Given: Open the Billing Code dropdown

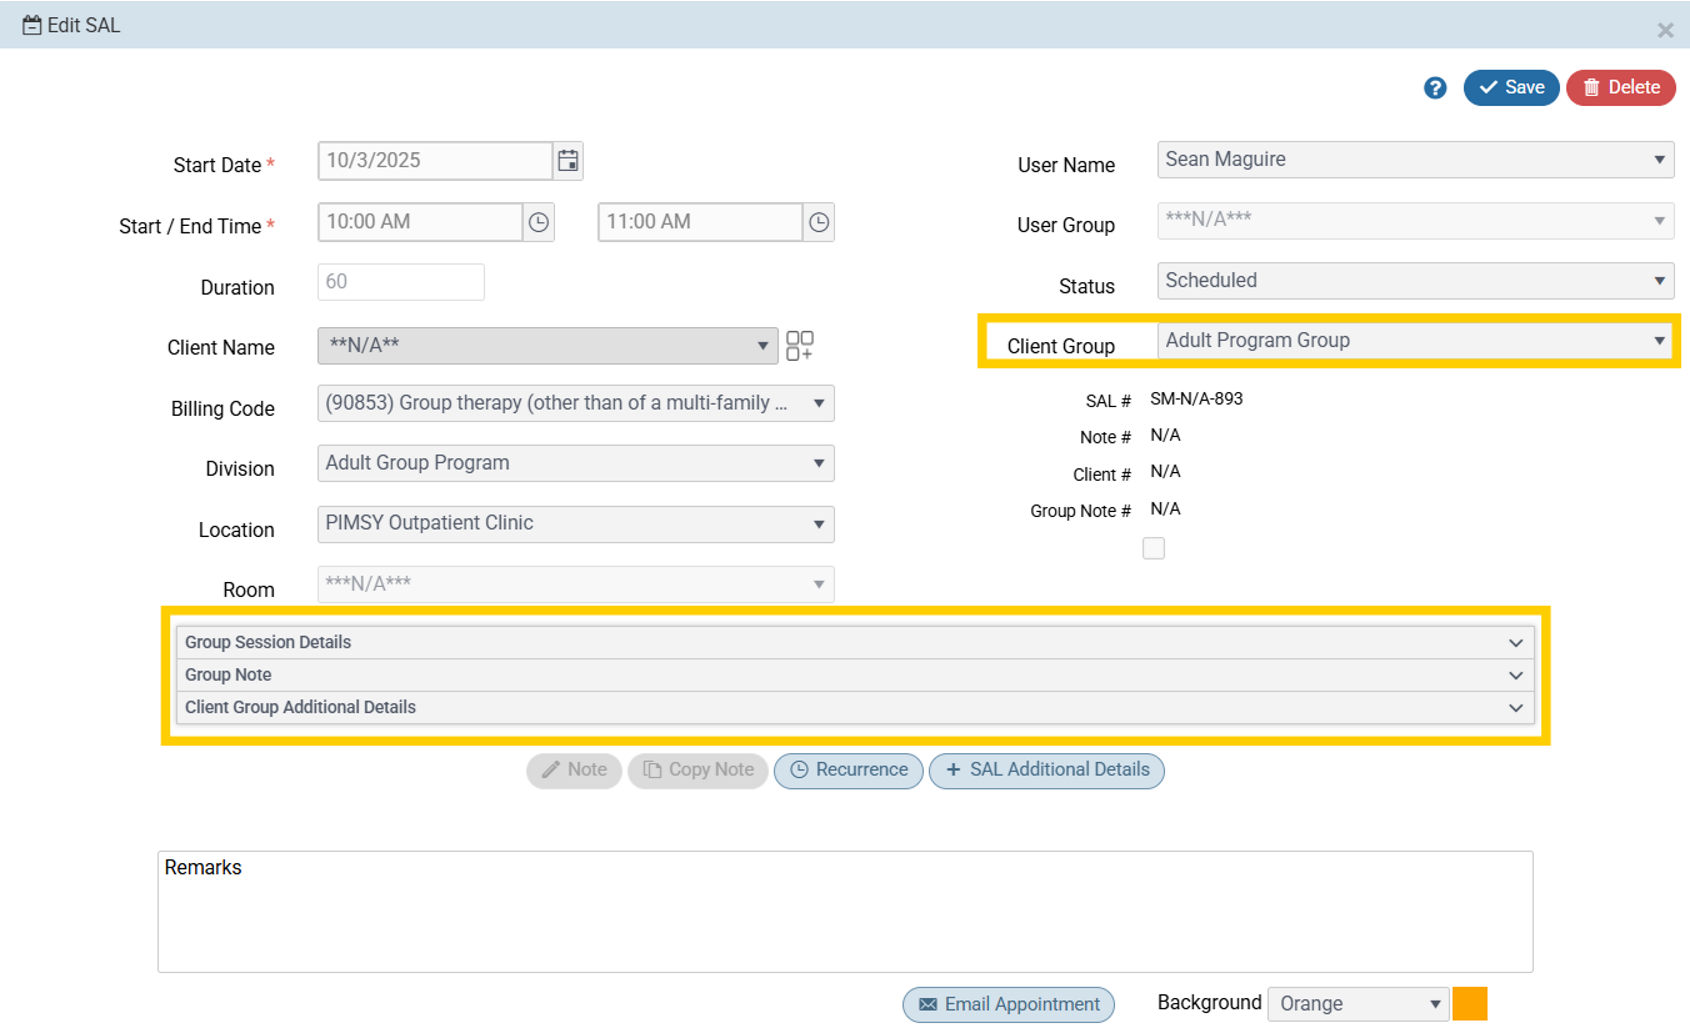Looking at the screenshot, I should click(819, 403).
